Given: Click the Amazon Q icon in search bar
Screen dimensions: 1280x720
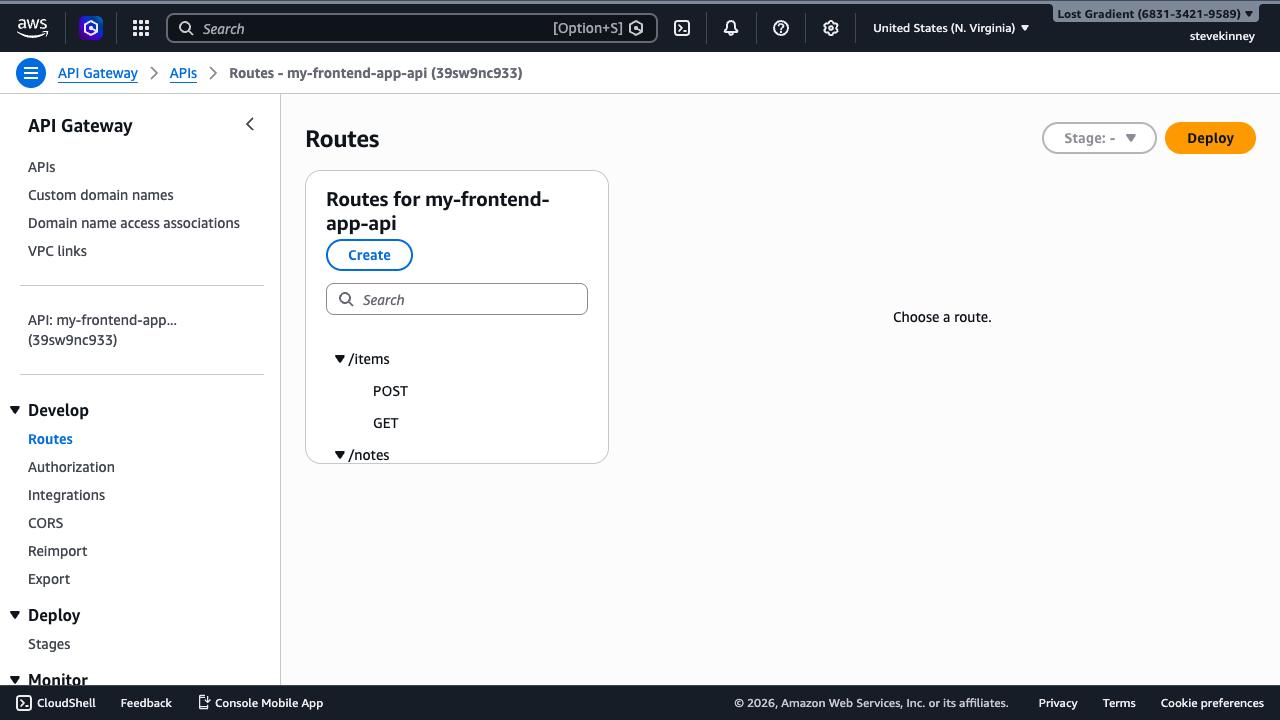Looking at the screenshot, I should click(636, 28).
